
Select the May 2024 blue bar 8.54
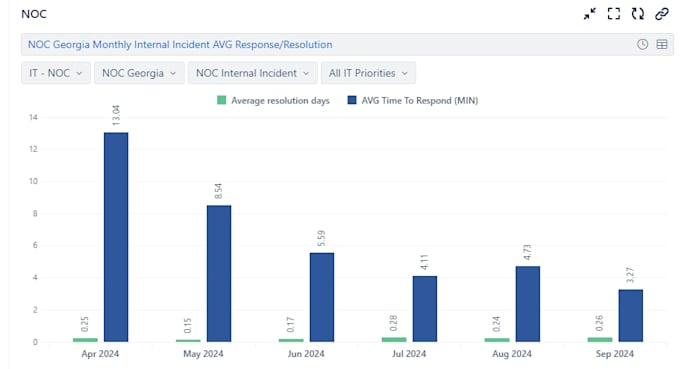pyautogui.click(x=219, y=274)
